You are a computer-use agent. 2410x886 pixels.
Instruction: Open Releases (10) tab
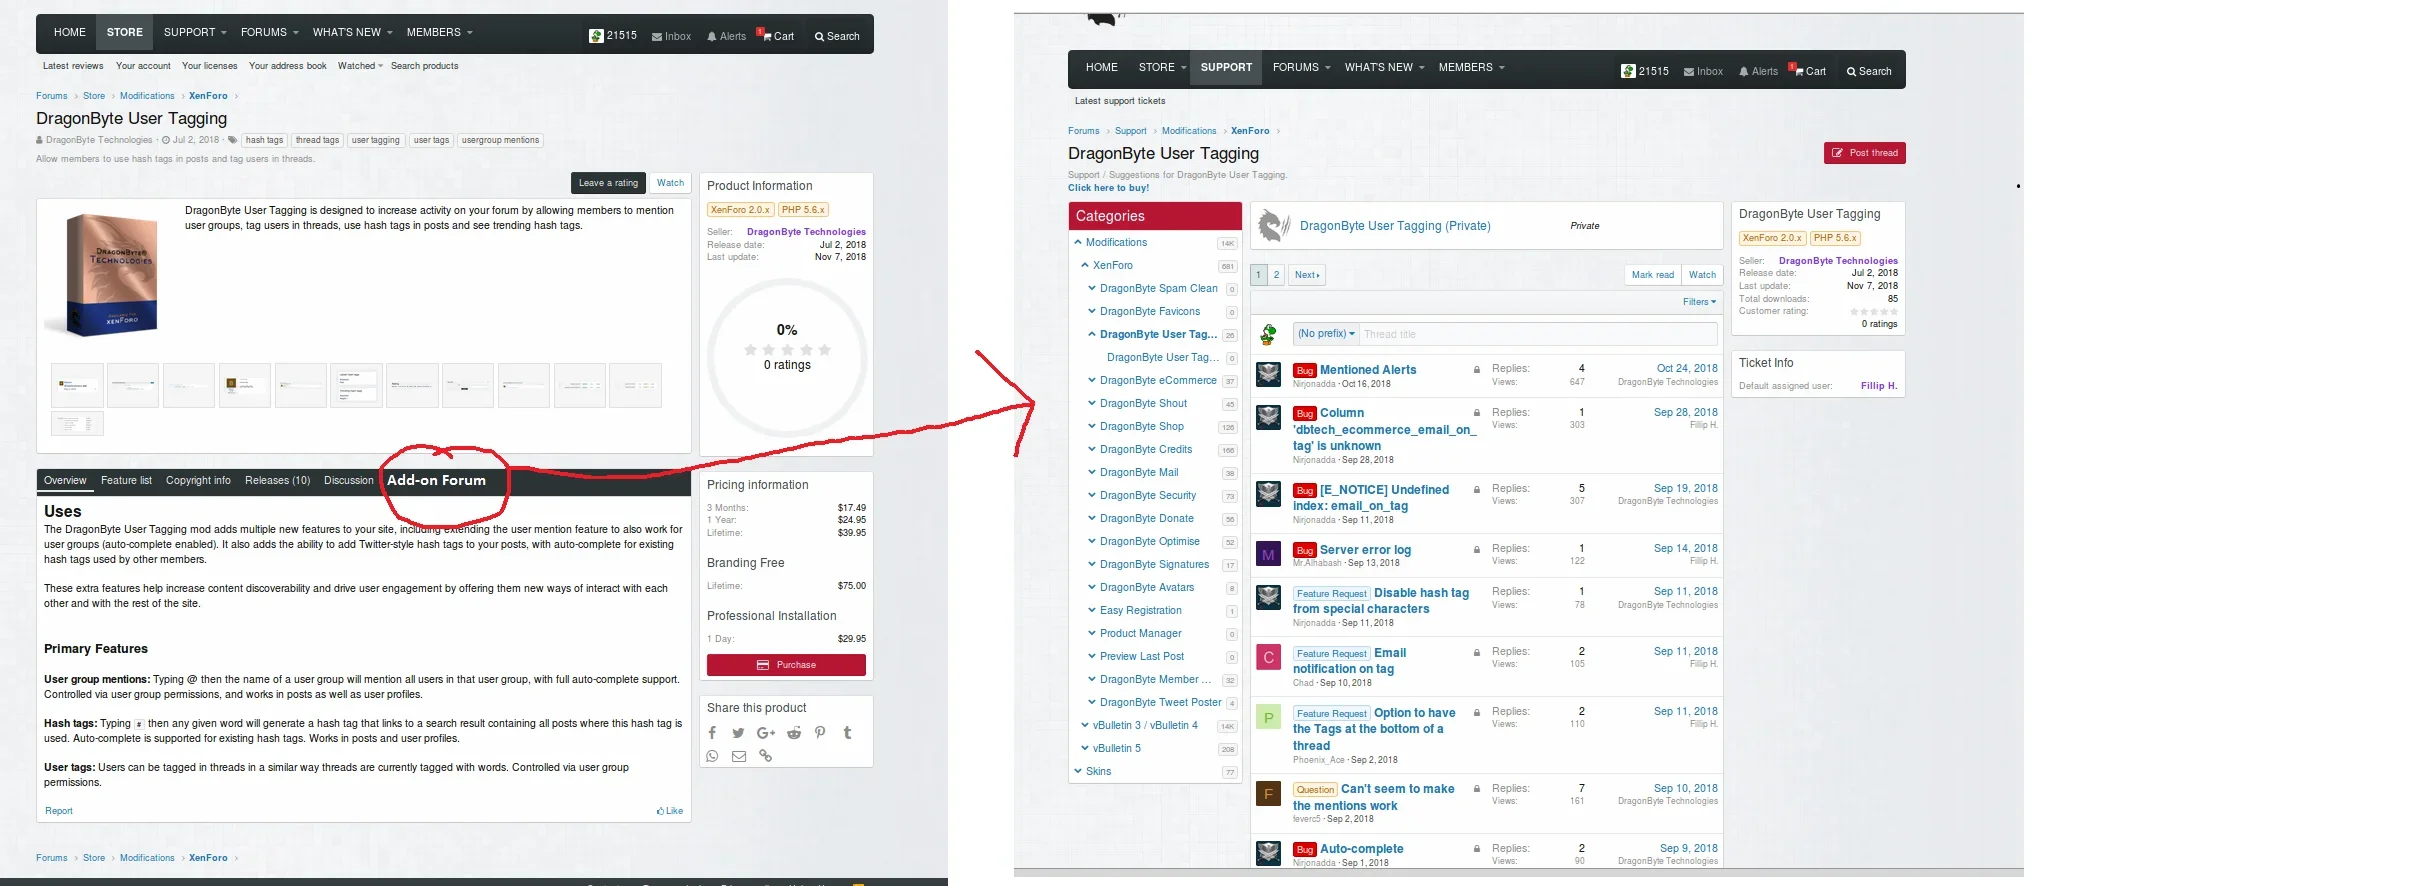pyautogui.click(x=278, y=481)
